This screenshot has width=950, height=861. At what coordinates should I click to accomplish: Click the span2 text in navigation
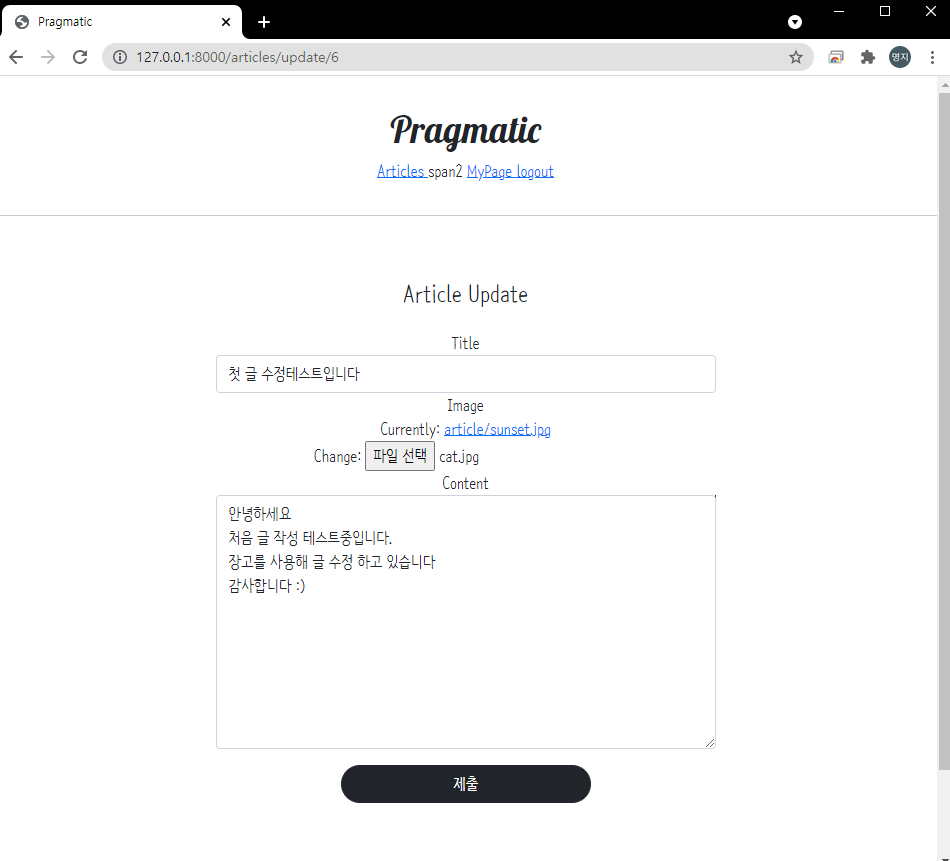coord(445,172)
